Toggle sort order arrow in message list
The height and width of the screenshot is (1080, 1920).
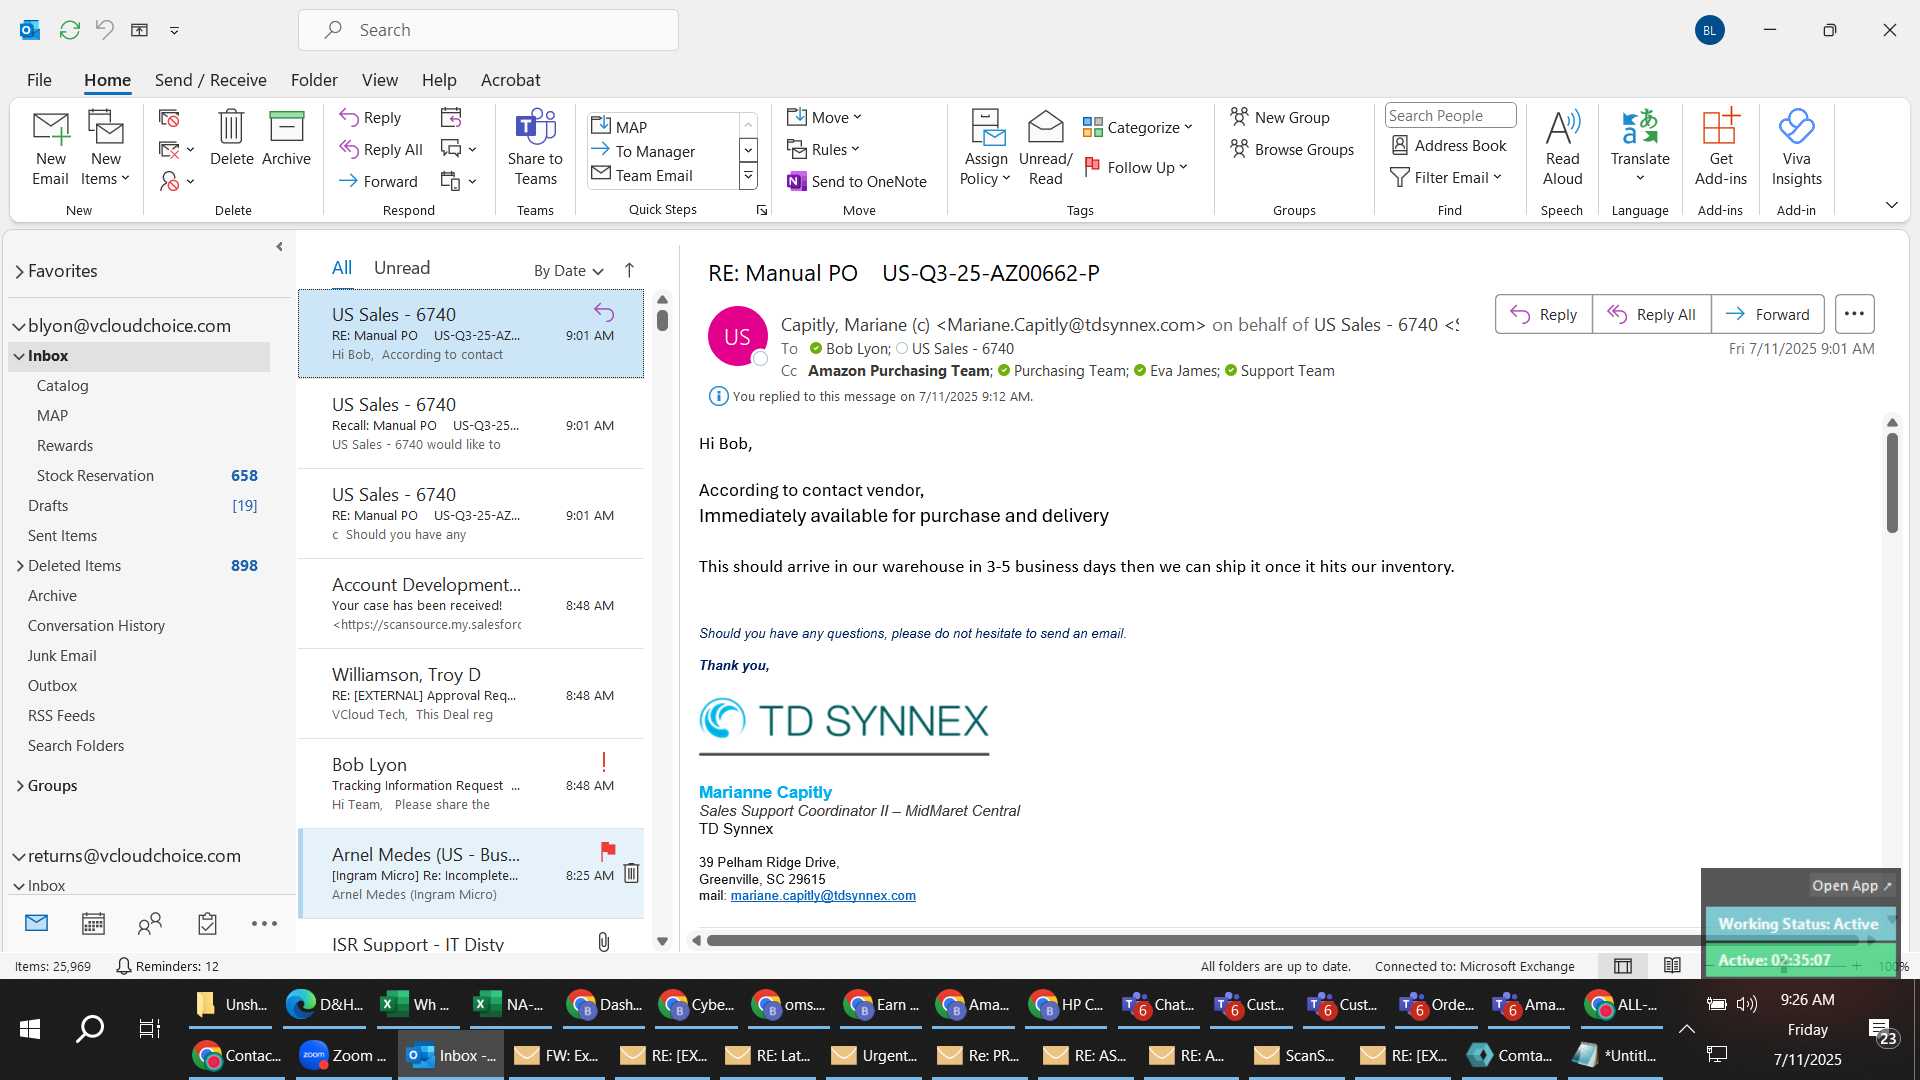tap(629, 270)
